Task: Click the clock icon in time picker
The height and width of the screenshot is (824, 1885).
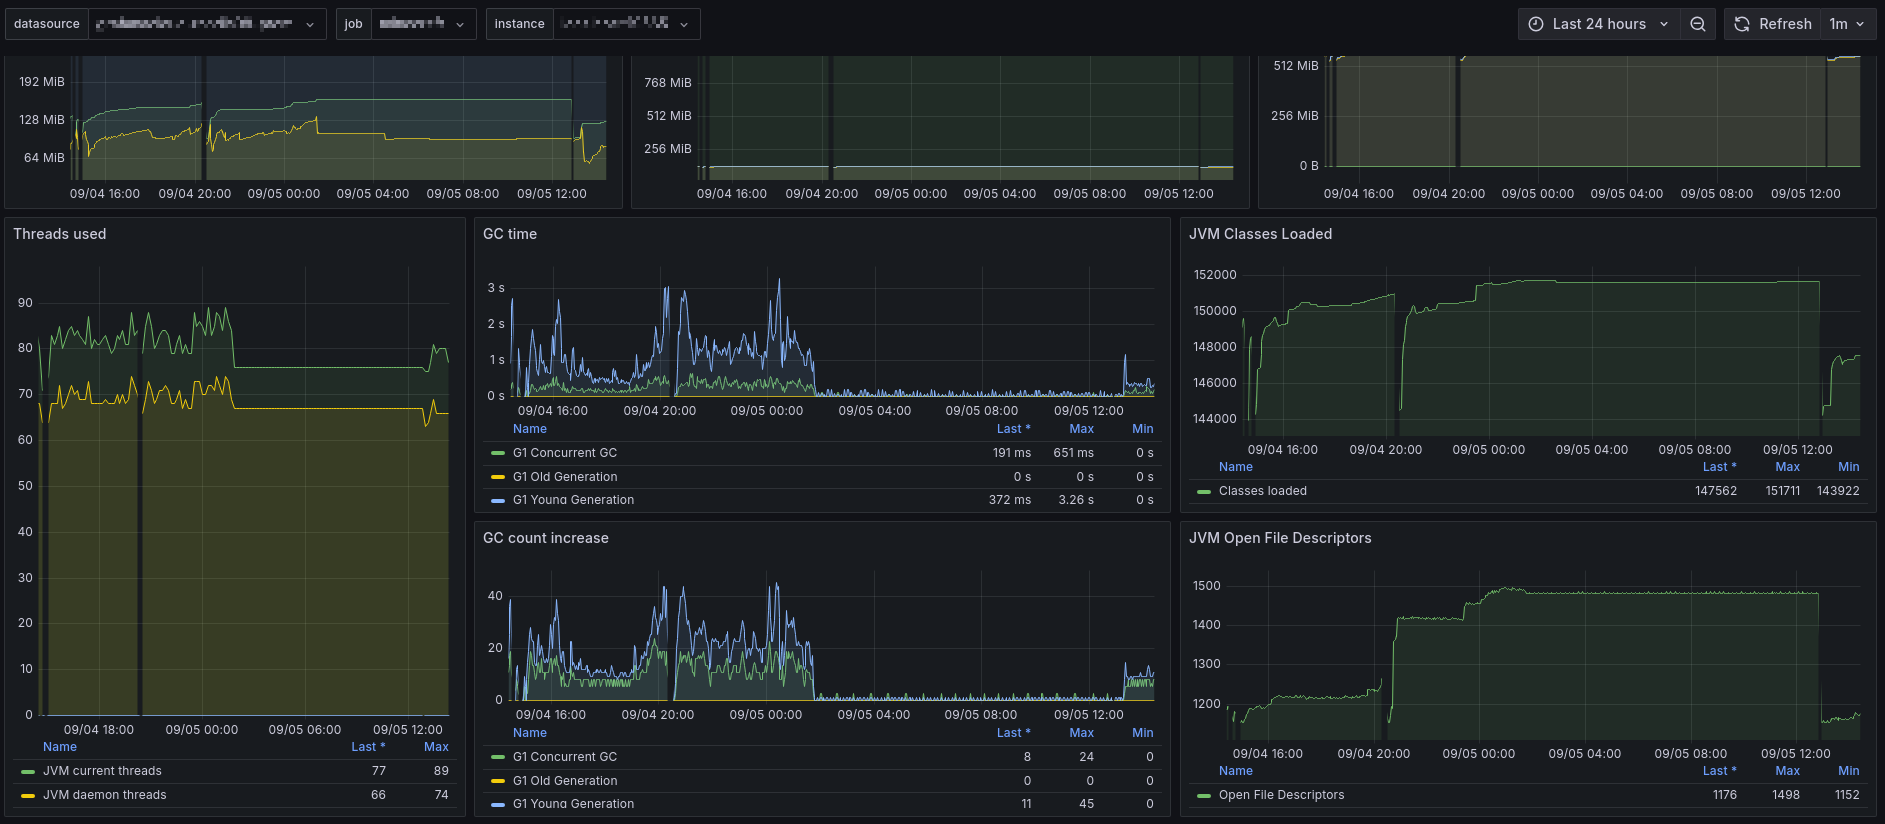Action: point(1536,24)
